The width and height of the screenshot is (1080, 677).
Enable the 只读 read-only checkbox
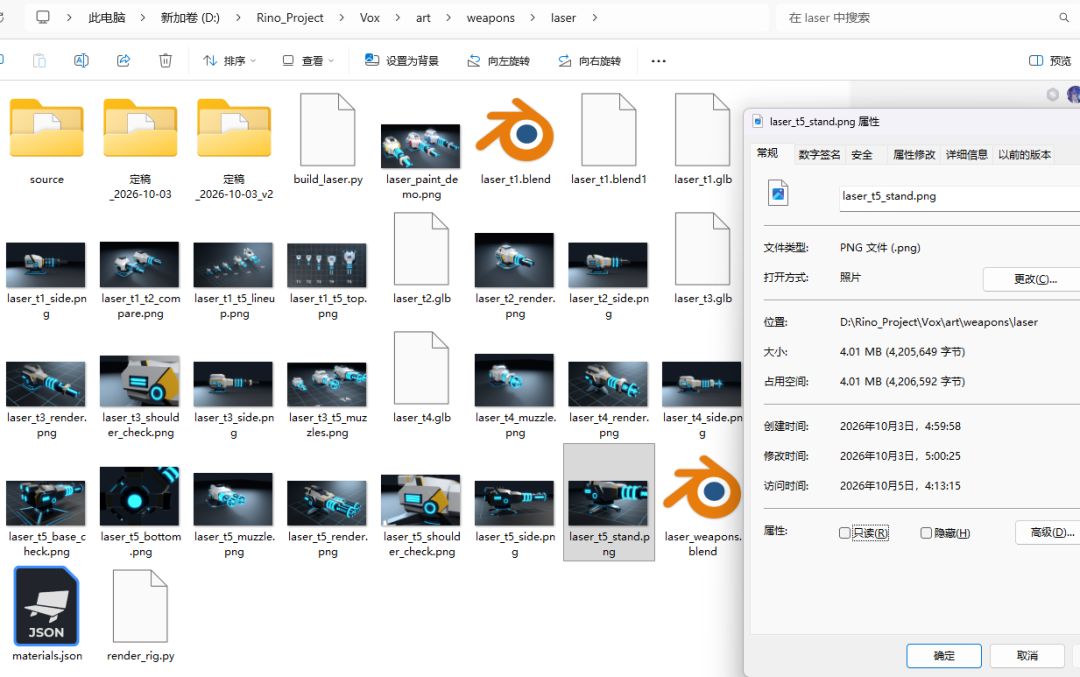[x=844, y=533]
